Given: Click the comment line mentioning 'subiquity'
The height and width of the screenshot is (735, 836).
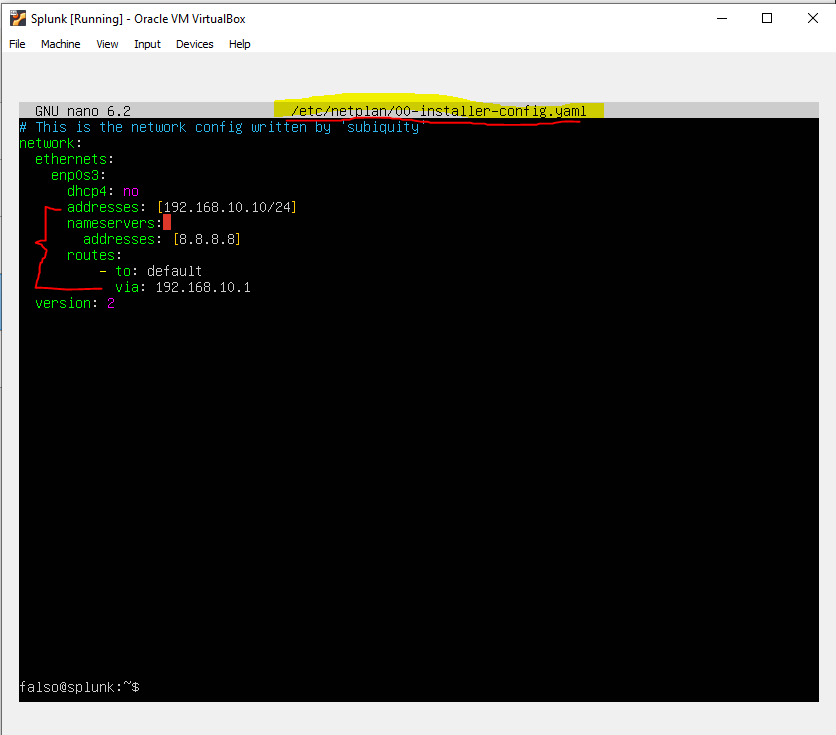Looking at the screenshot, I should click(x=222, y=127).
